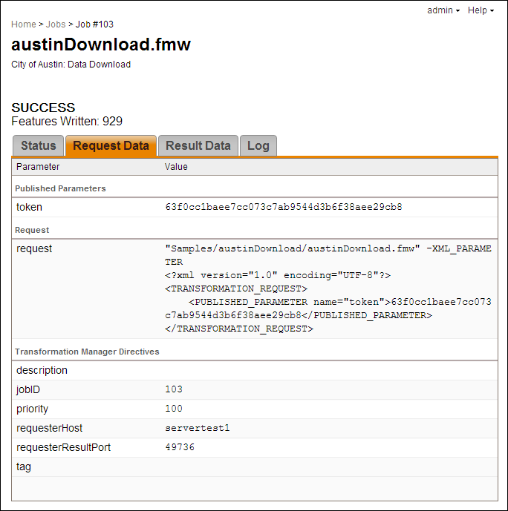Go to Home breadcrumb link
Viewport: 508px width, 511px height.
[23, 24]
